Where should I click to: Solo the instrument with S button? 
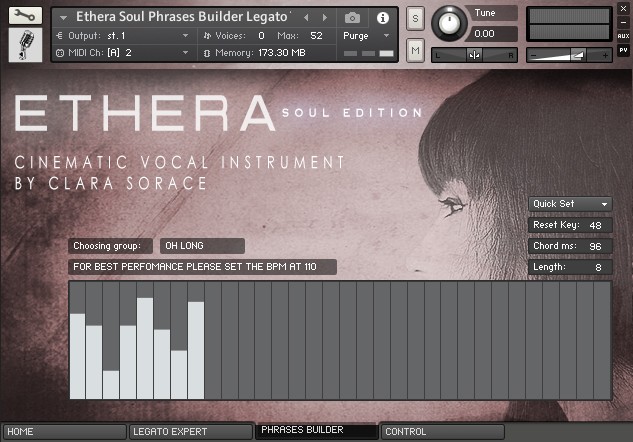click(415, 19)
